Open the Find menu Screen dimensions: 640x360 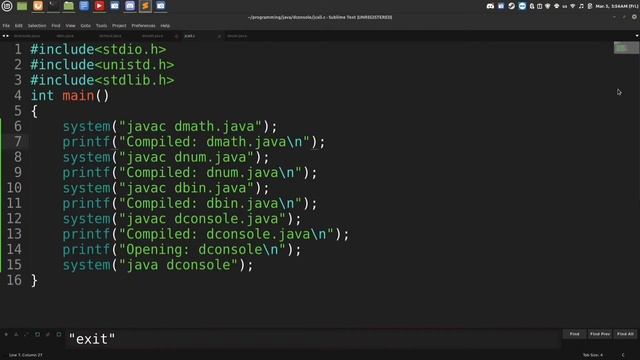pyautogui.click(x=56, y=26)
